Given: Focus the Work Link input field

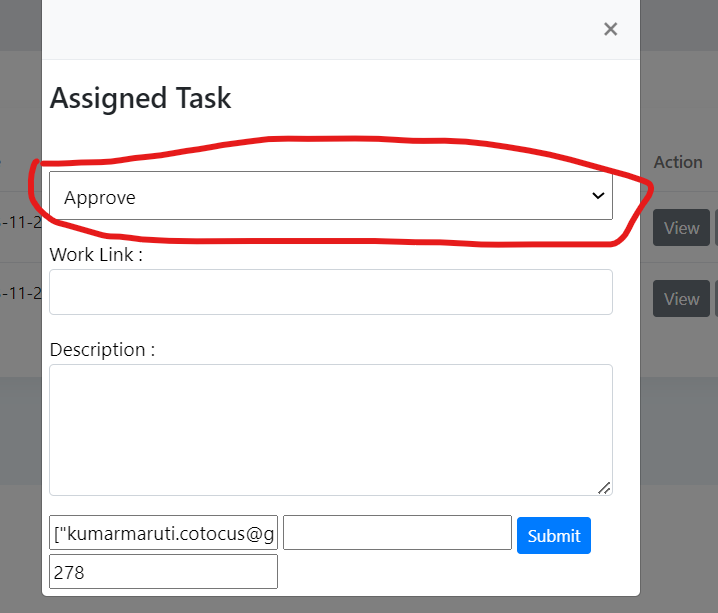Looking at the screenshot, I should [330, 292].
